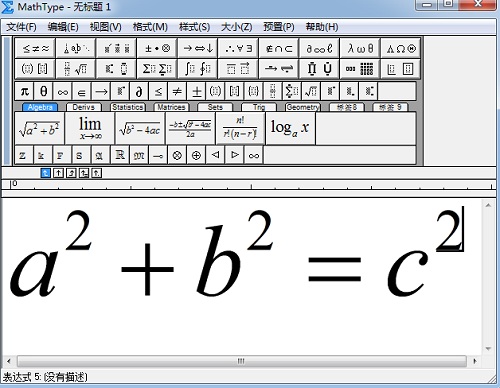
Task: Open the arrow symbols palette (→⇔↓)
Action: click(x=198, y=49)
